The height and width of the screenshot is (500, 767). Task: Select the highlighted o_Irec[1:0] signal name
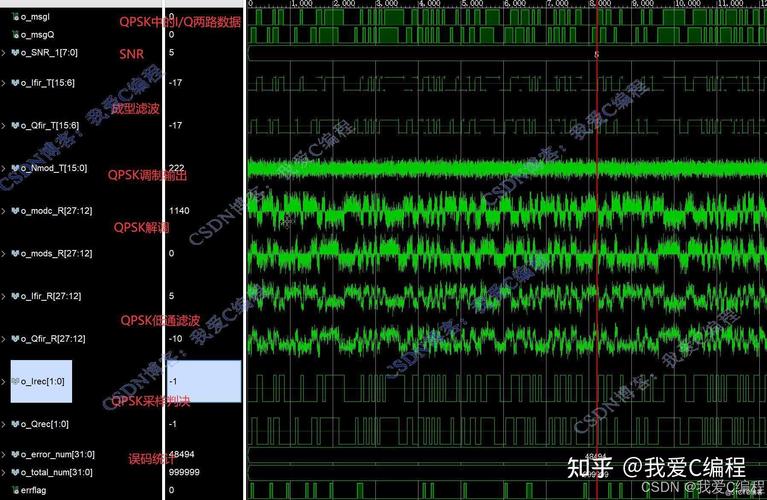pyautogui.click(x=43, y=381)
